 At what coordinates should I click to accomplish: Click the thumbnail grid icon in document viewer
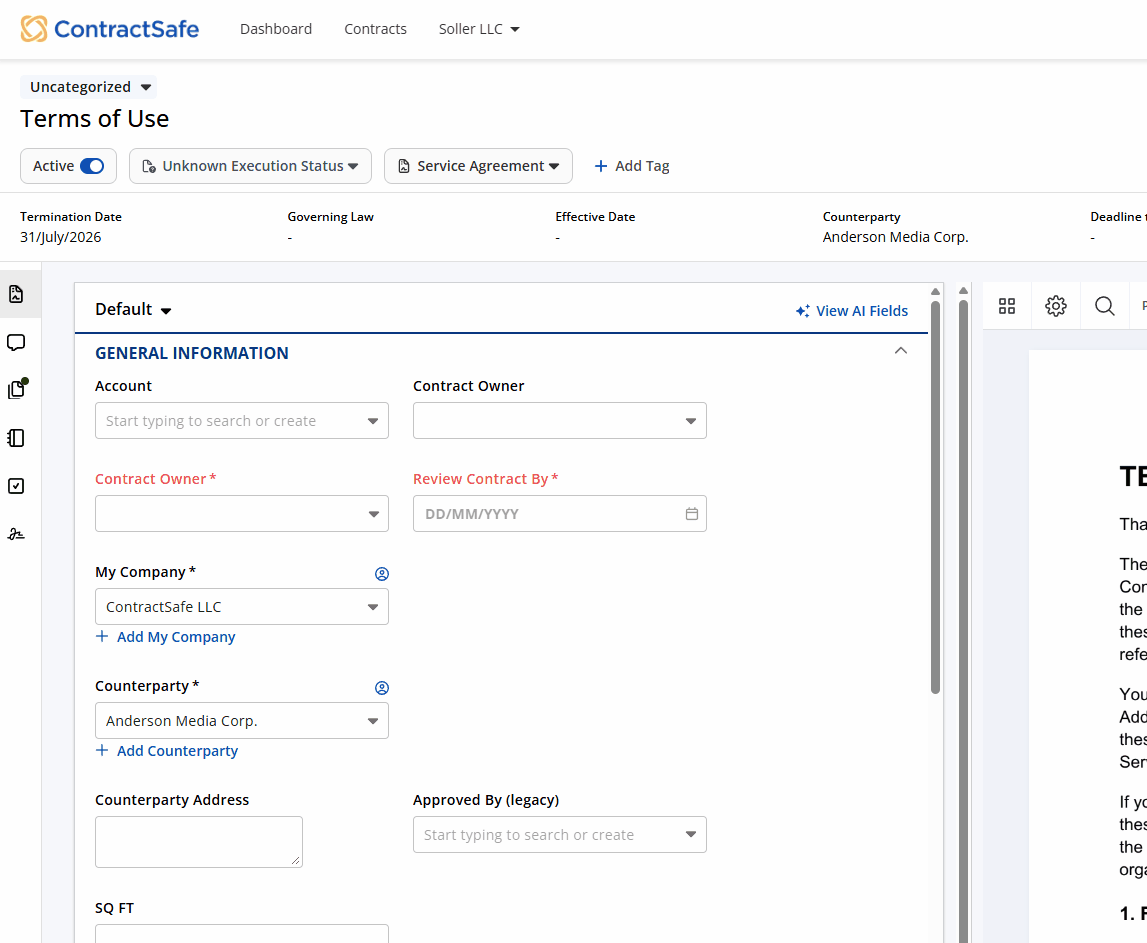click(1007, 306)
